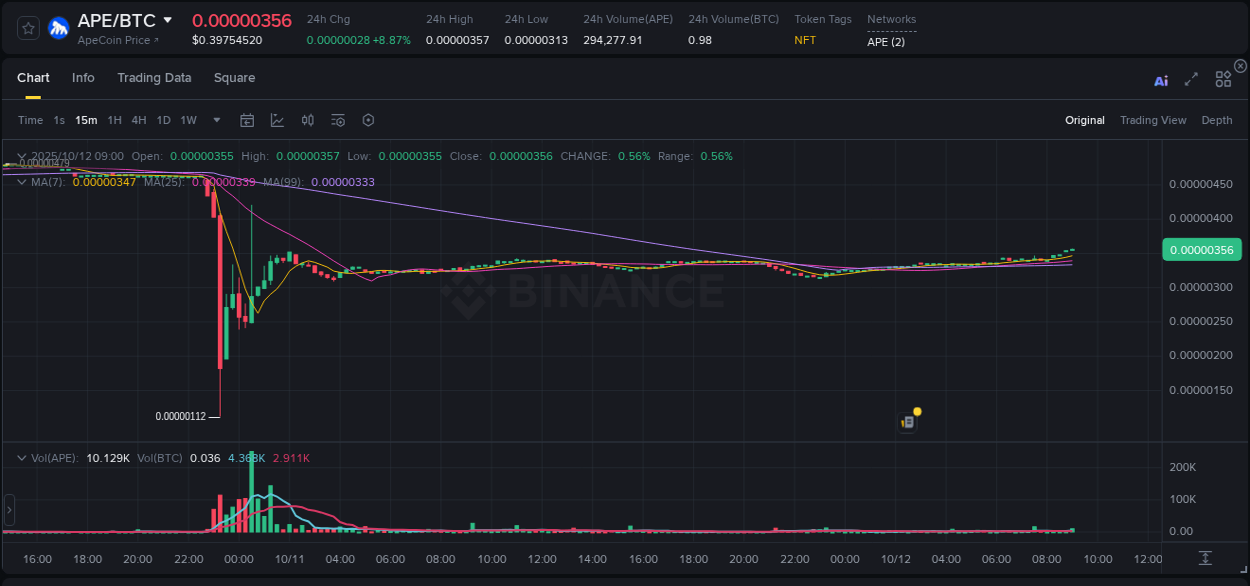This screenshot has height=586, width=1250.
Task: Open the Depth view tab
Action: 1217,120
